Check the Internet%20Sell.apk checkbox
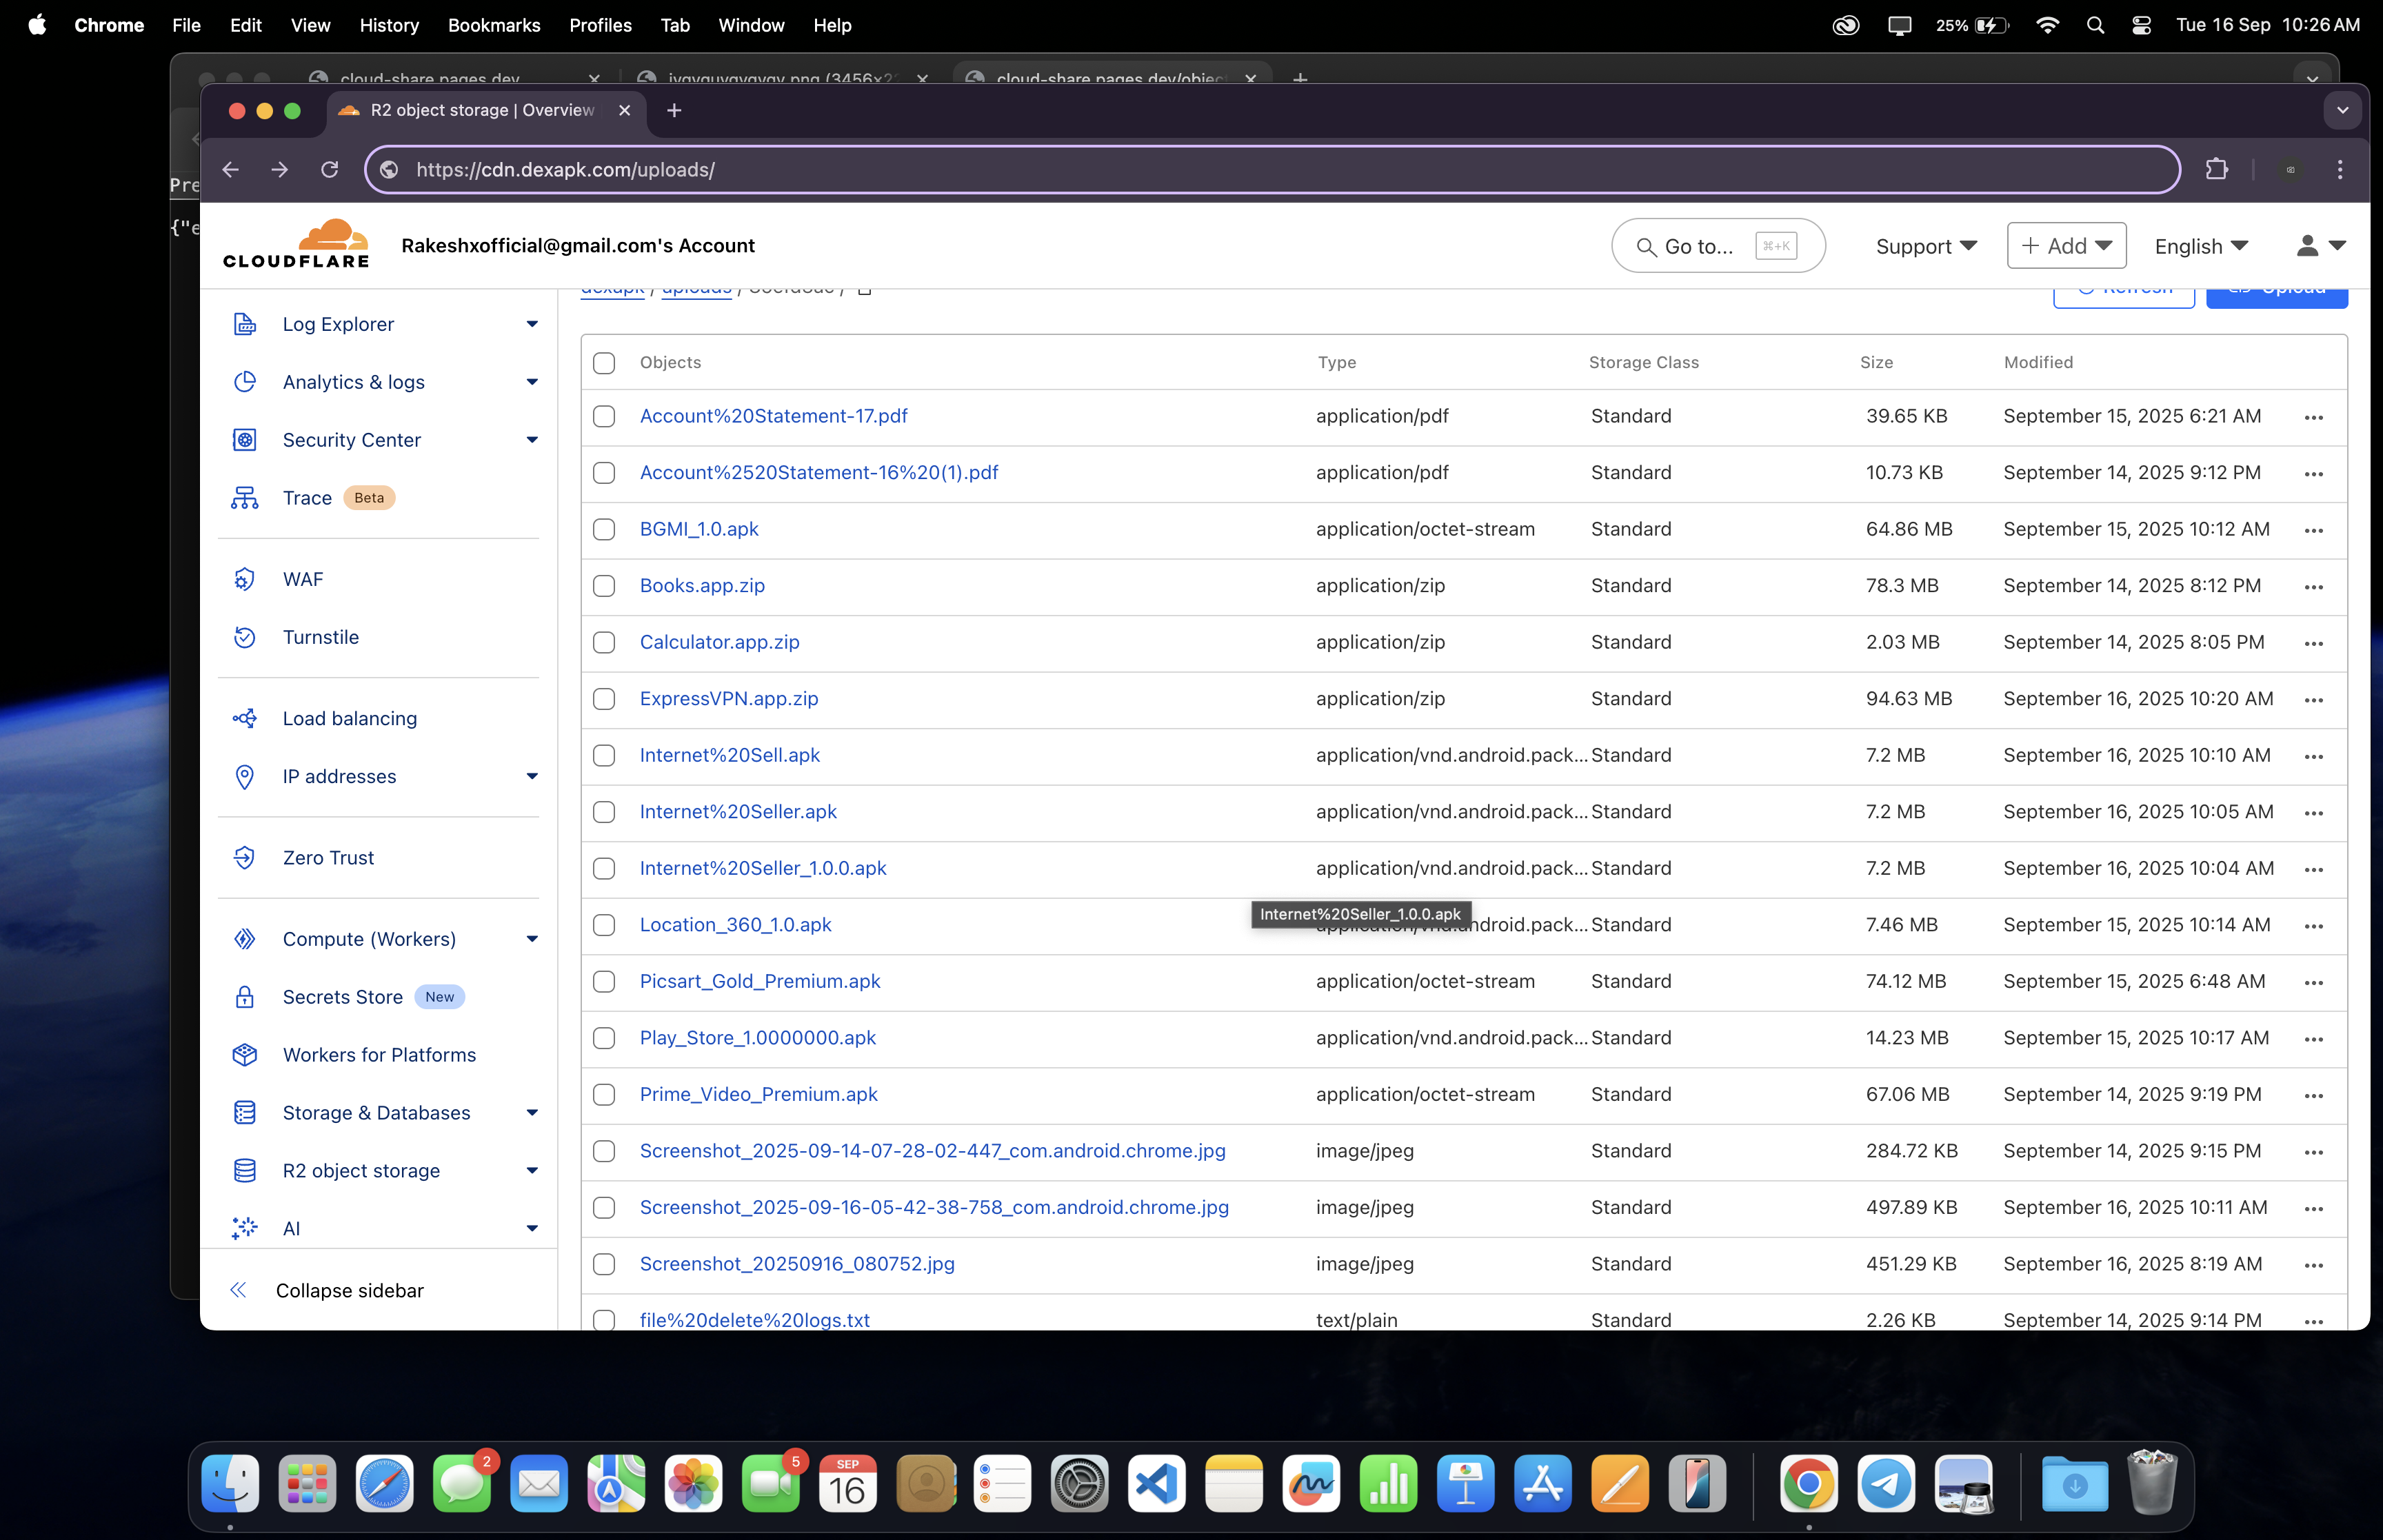Image resolution: width=2383 pixels, height=1540 pixels. 604,755
